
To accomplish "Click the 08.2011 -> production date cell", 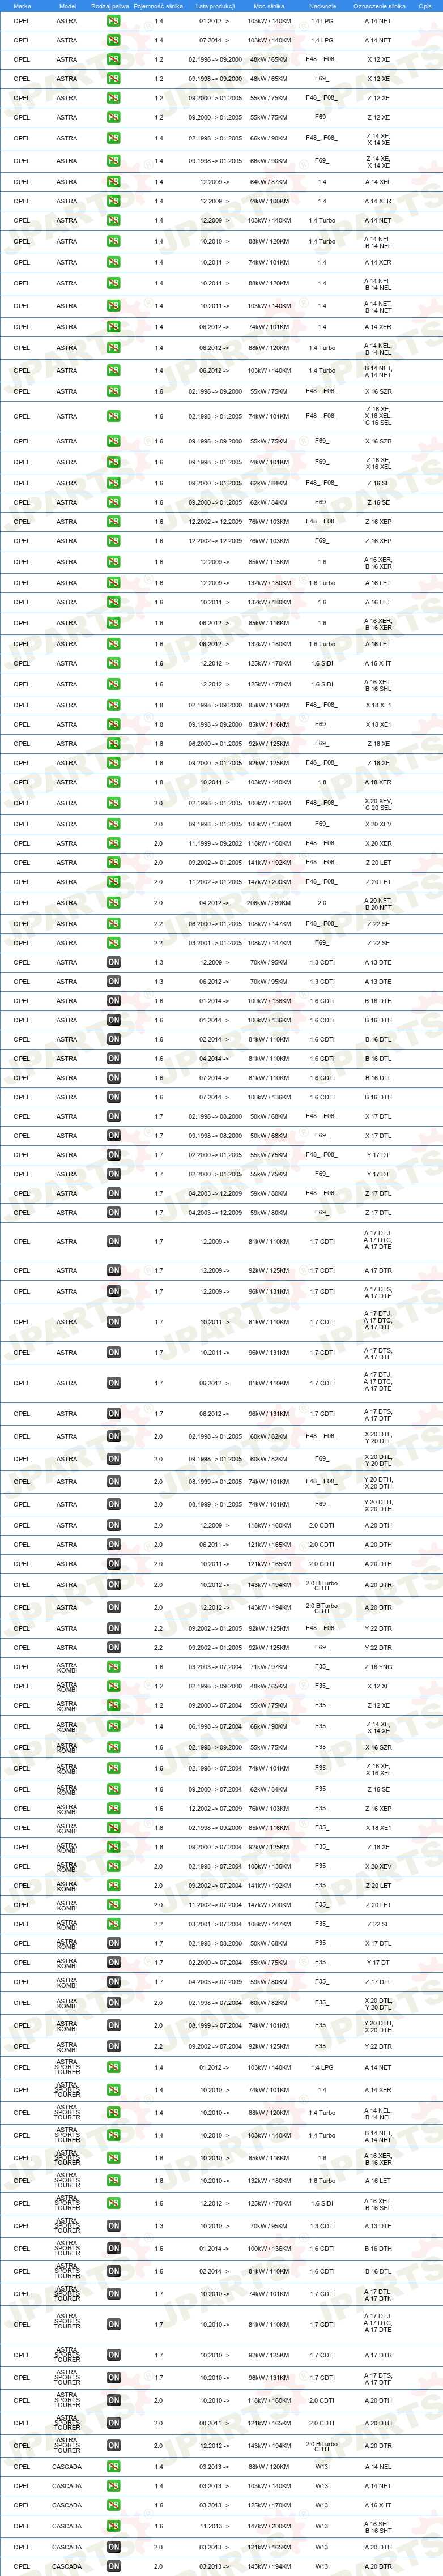I will [215, 2423].
